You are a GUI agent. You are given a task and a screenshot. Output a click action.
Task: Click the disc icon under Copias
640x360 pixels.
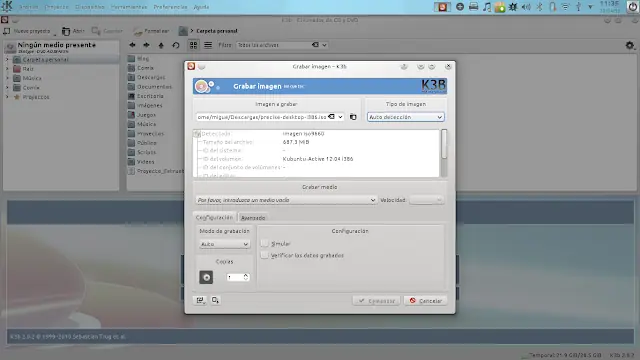pos(206,277)
